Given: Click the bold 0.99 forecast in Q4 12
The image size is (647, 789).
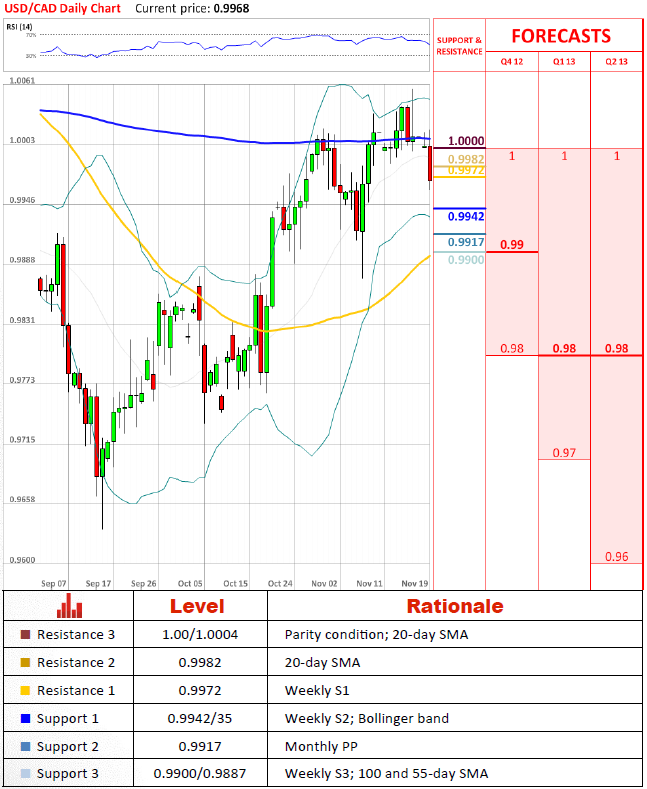Looking at the screenshot, I should click(x=512, y=244).
